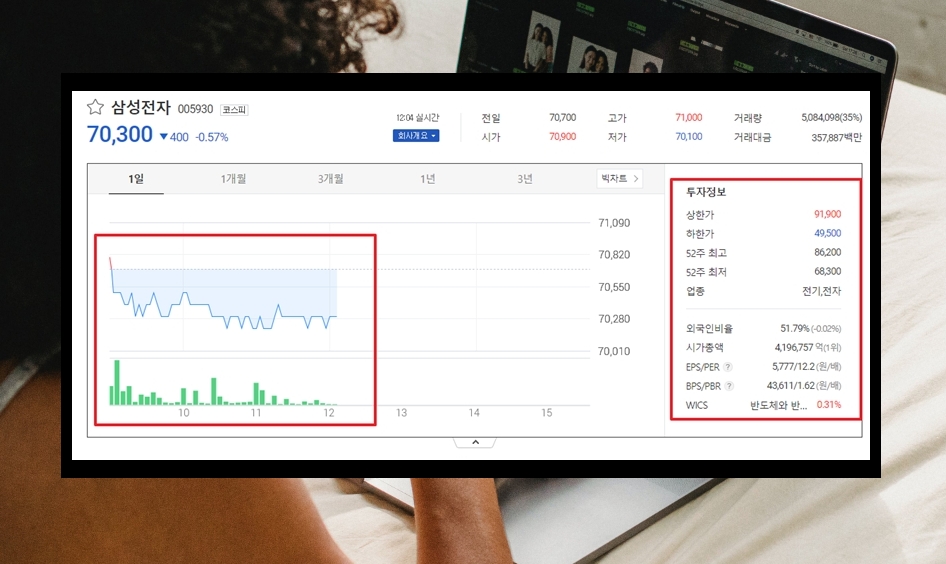The width and height of the screenshot is (946, 564).
Task: Click the EPS/PER help question icon
Action: tap(728, 367)
